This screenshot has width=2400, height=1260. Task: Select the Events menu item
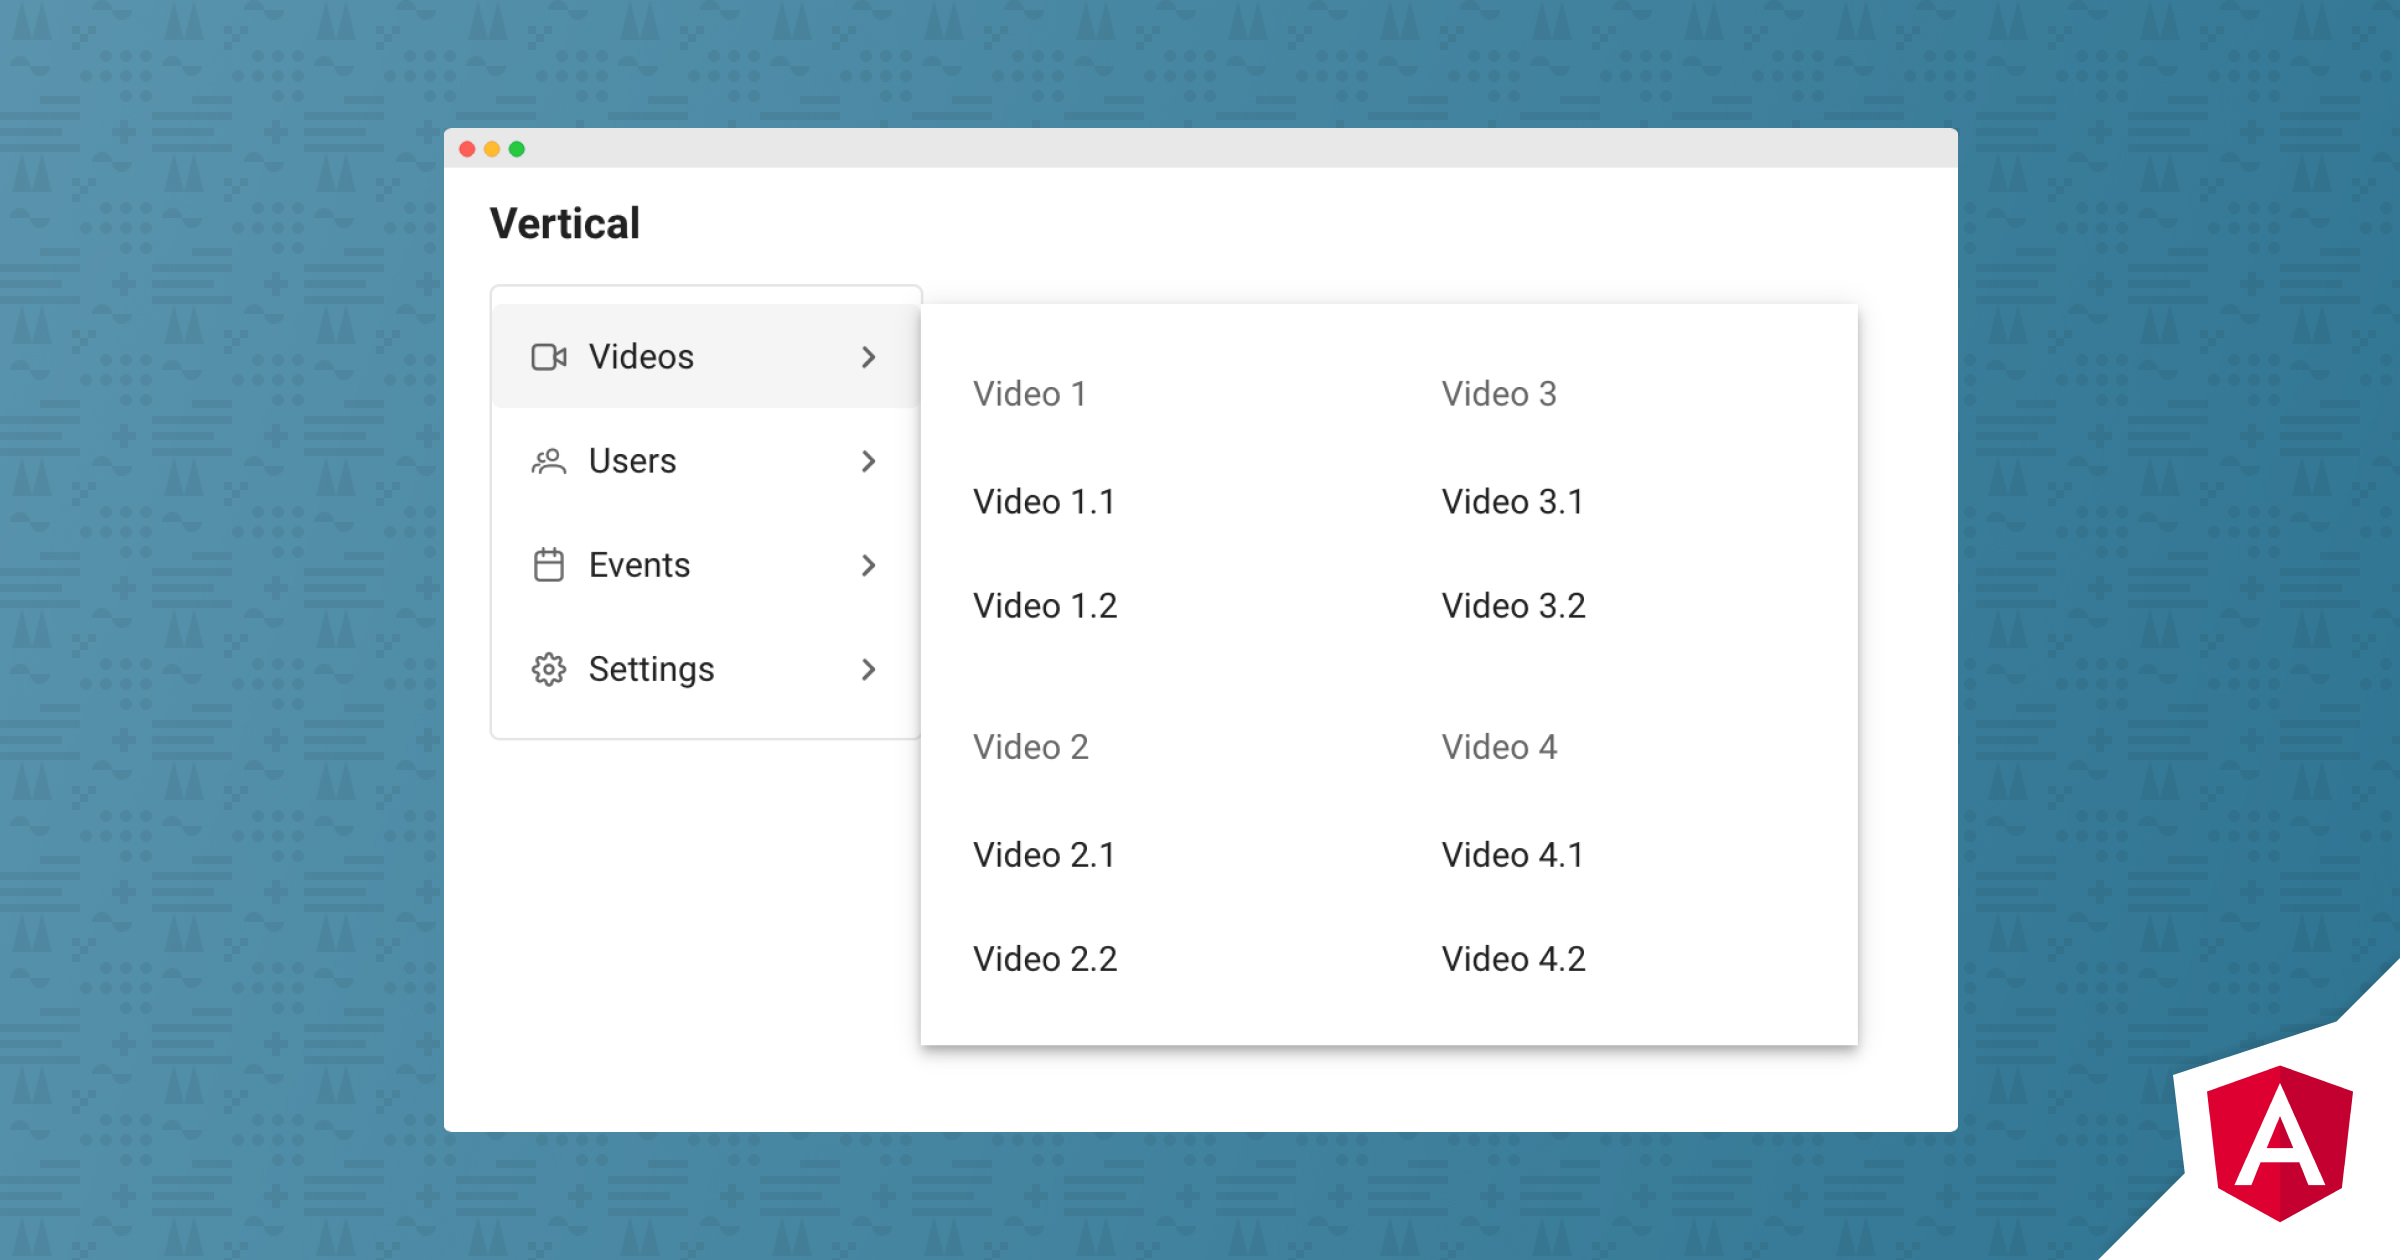coord(639,565)
